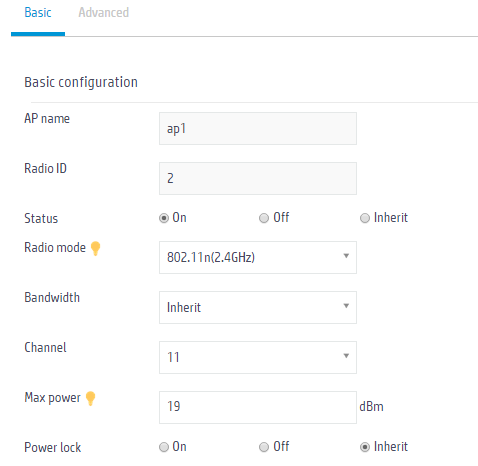The width and height of the screenshot is (478, 466).
Task: Click the Radio mode dropdown arrow
Action: pyautogui.click(x=346, y=256)
